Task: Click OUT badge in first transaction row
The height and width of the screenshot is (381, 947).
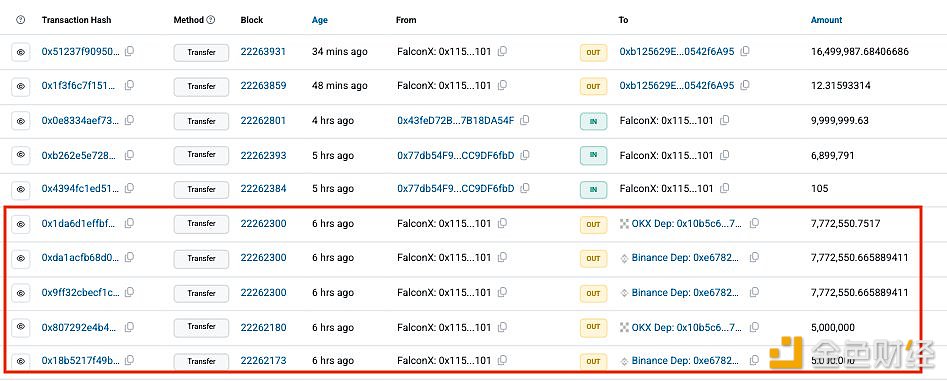Action: pos(593,53)
